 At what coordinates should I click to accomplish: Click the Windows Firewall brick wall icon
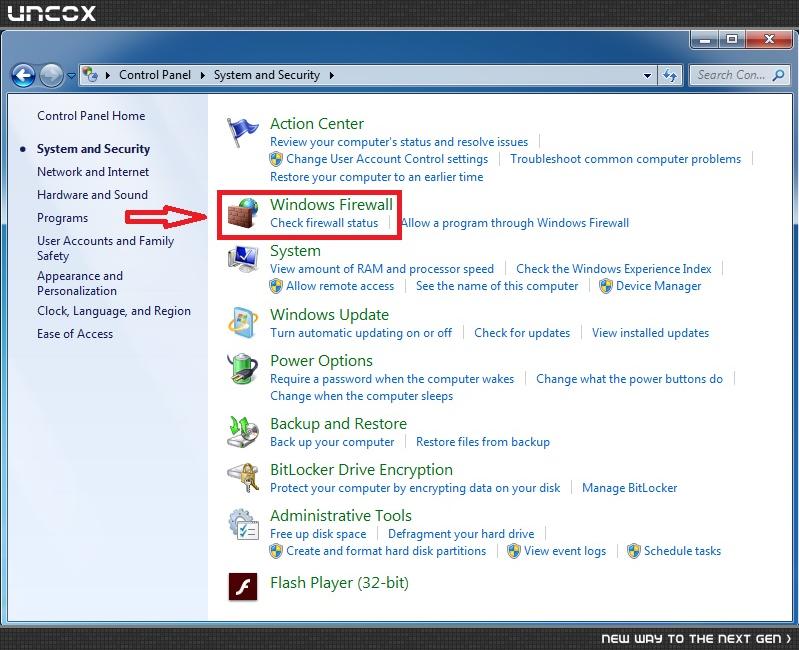pyautogui.click(x=243, y=213)
